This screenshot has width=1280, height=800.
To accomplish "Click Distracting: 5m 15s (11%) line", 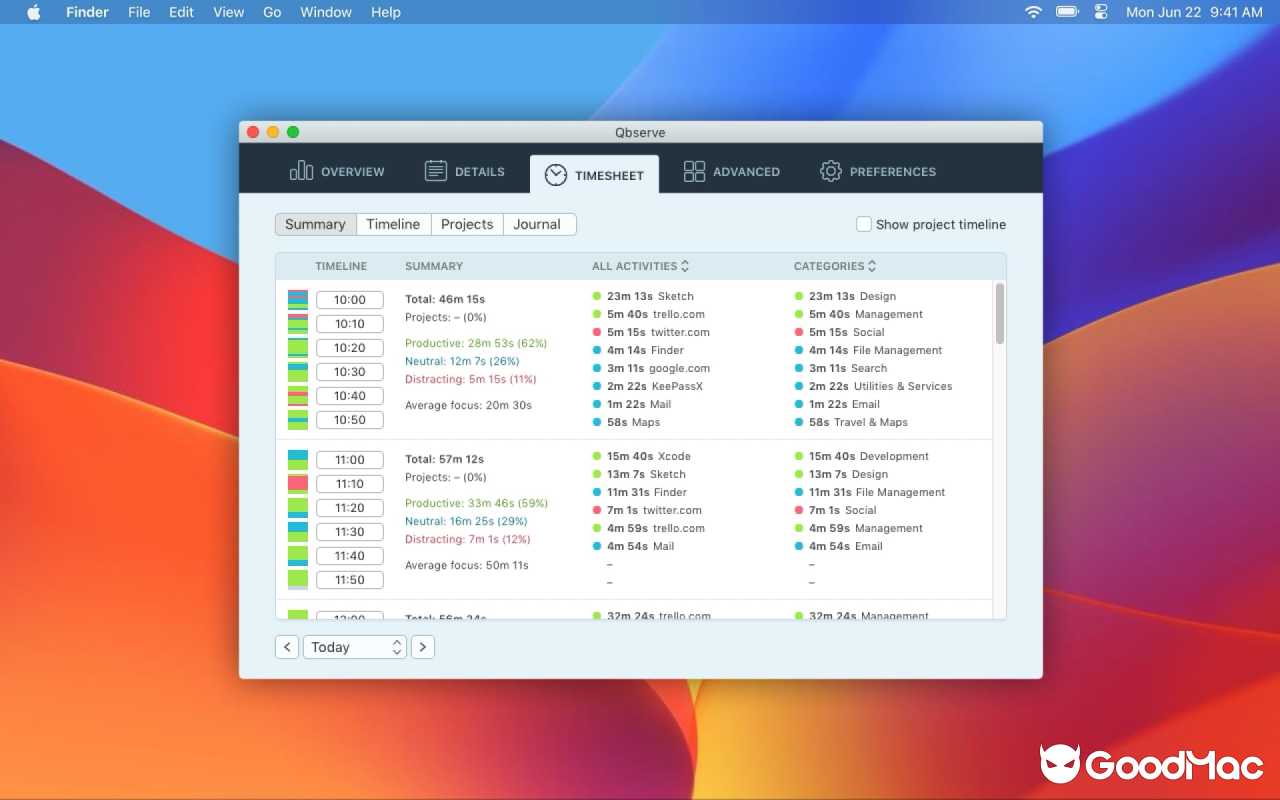I will [x=471, y=379].
